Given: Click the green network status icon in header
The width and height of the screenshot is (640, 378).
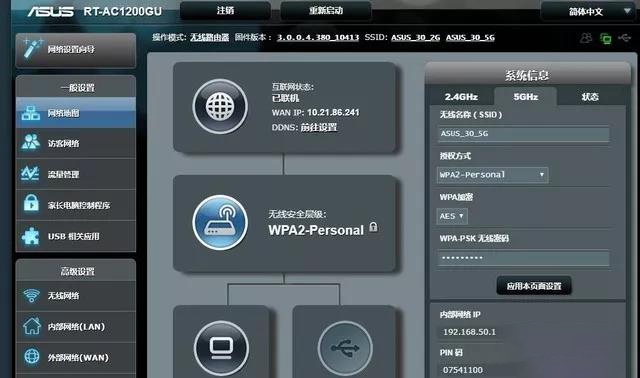Looking at the screenshot, I should click(x=606, y=38).
